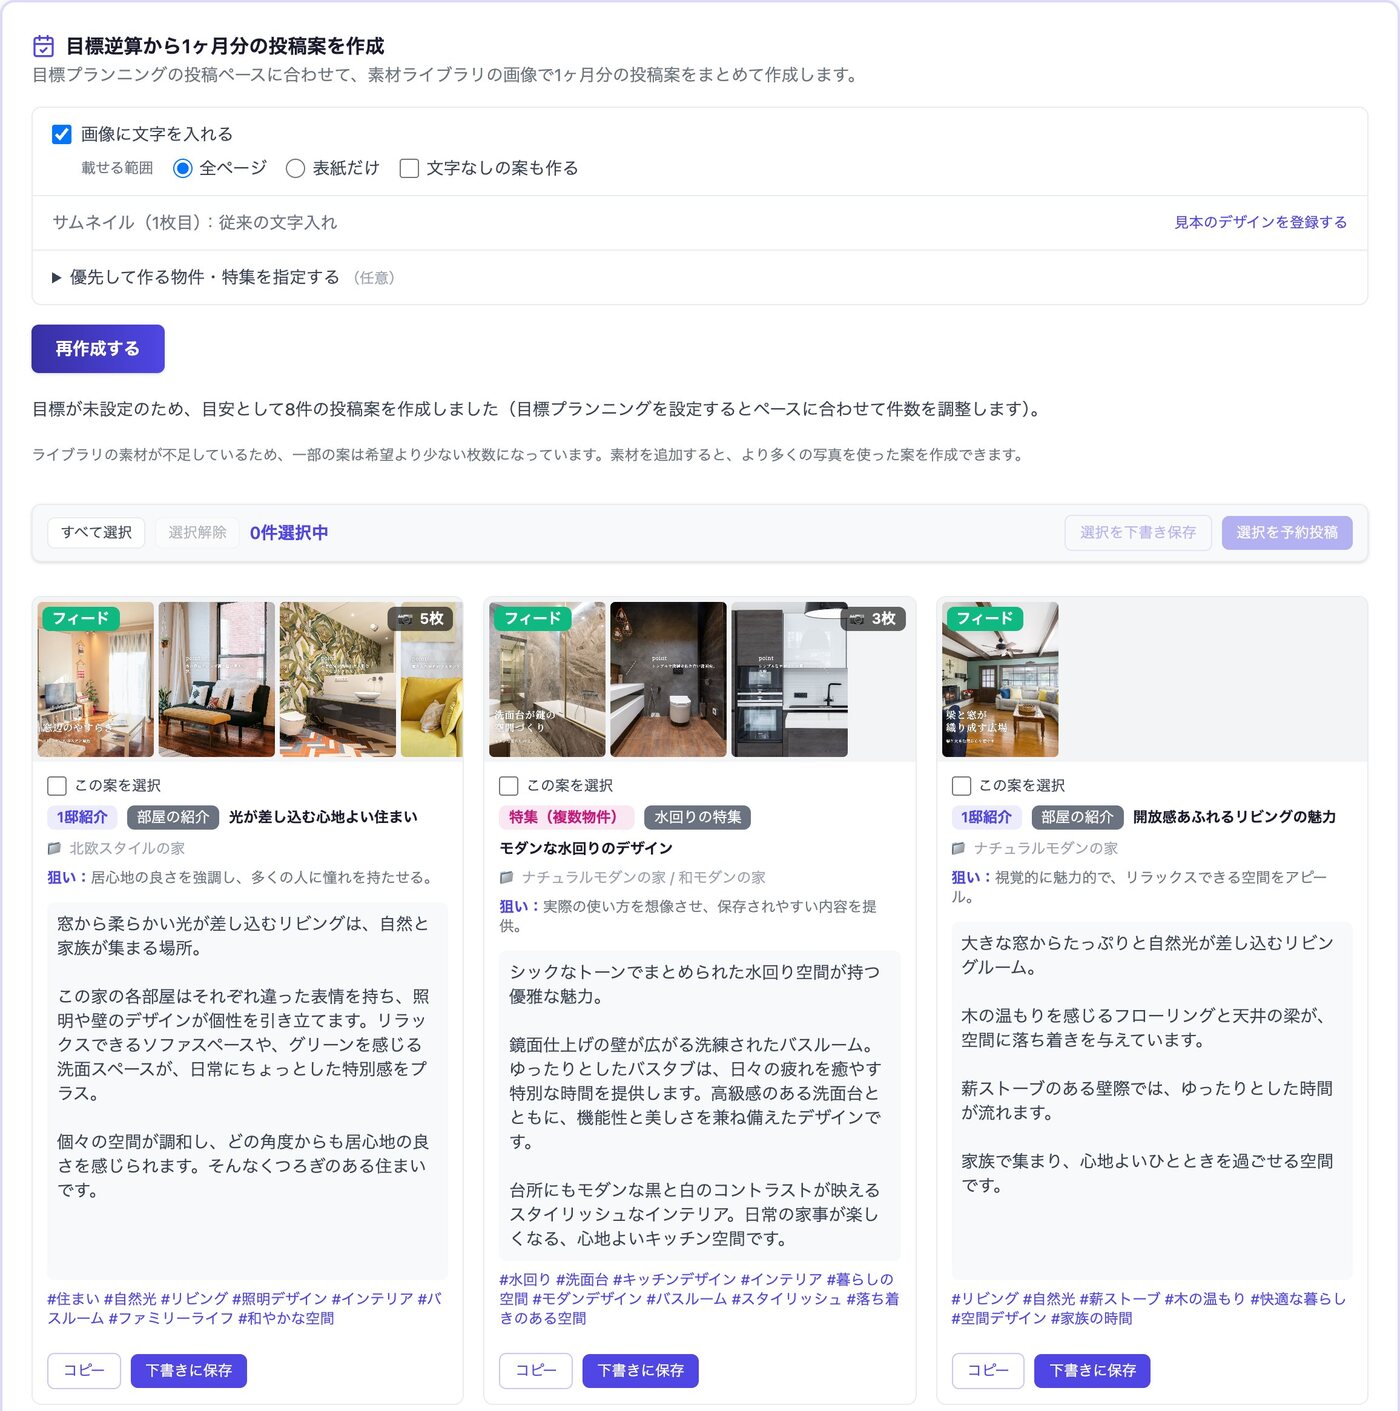This screenshot has height=1411, width=1400.
Task: Copy the モダンな水回りのデザイン post text
Action: pyautogui.click(x=536, y=1371)
